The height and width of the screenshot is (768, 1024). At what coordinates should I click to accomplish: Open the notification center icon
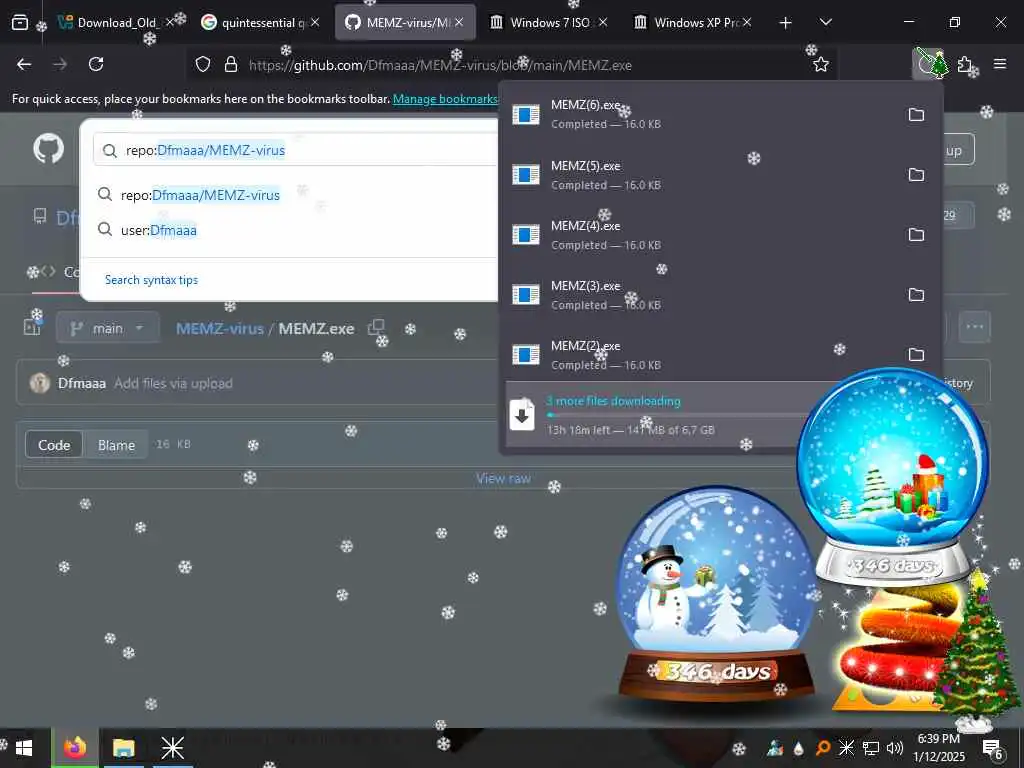tap(992, 748)
